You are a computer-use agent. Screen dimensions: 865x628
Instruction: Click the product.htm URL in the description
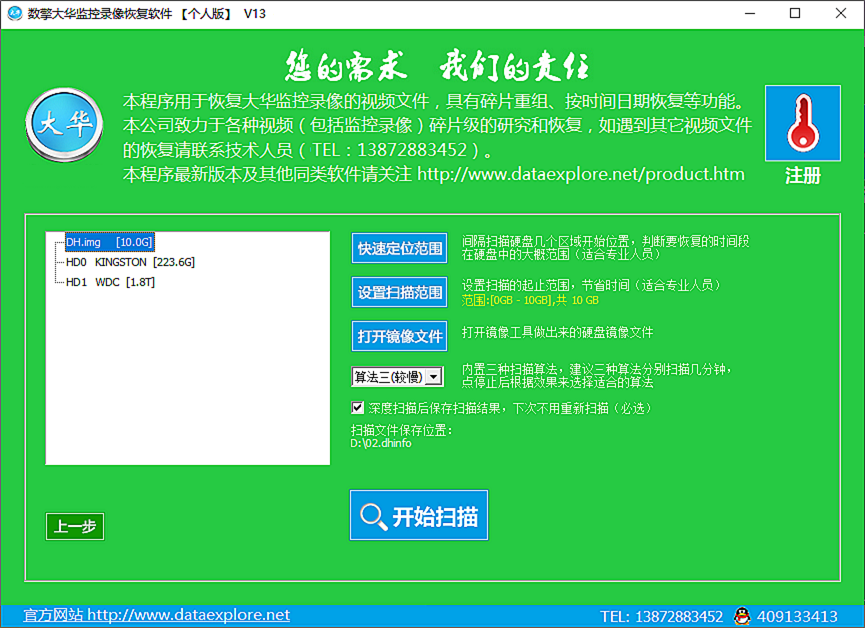[x=581, y=174]
